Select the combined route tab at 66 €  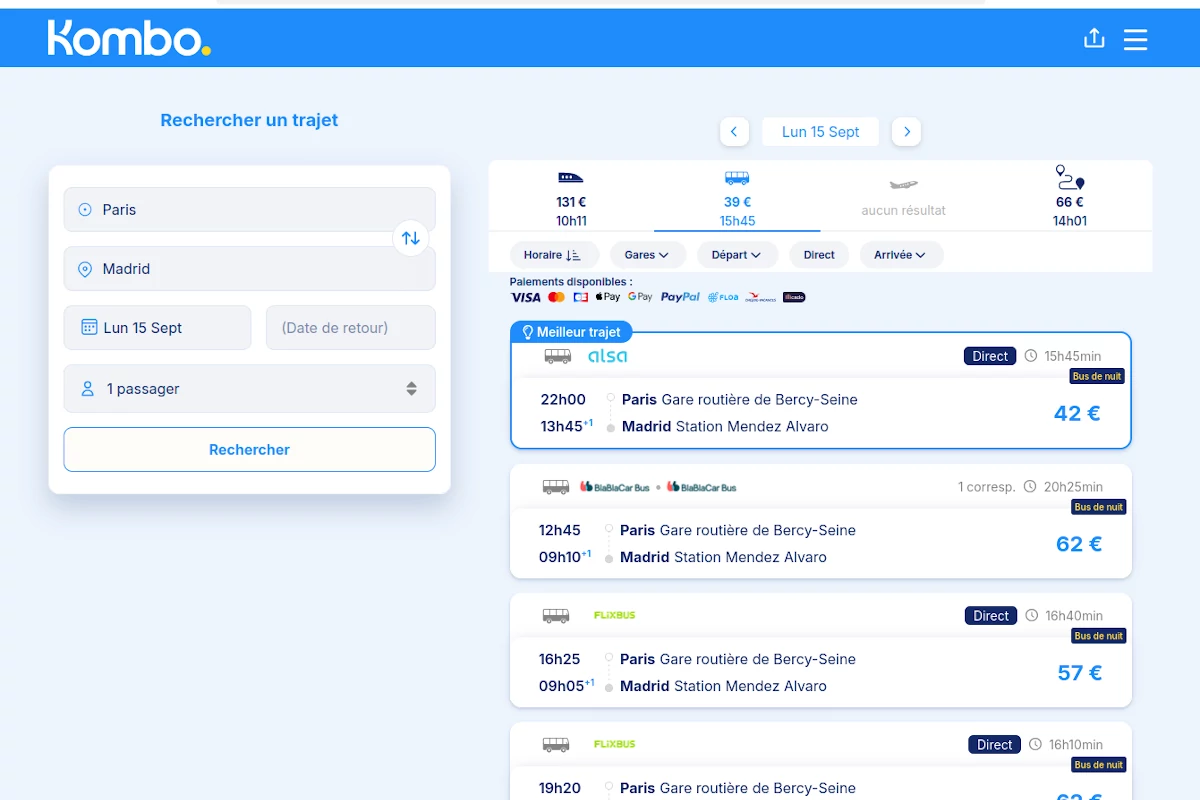click(x=1069, y=198)
